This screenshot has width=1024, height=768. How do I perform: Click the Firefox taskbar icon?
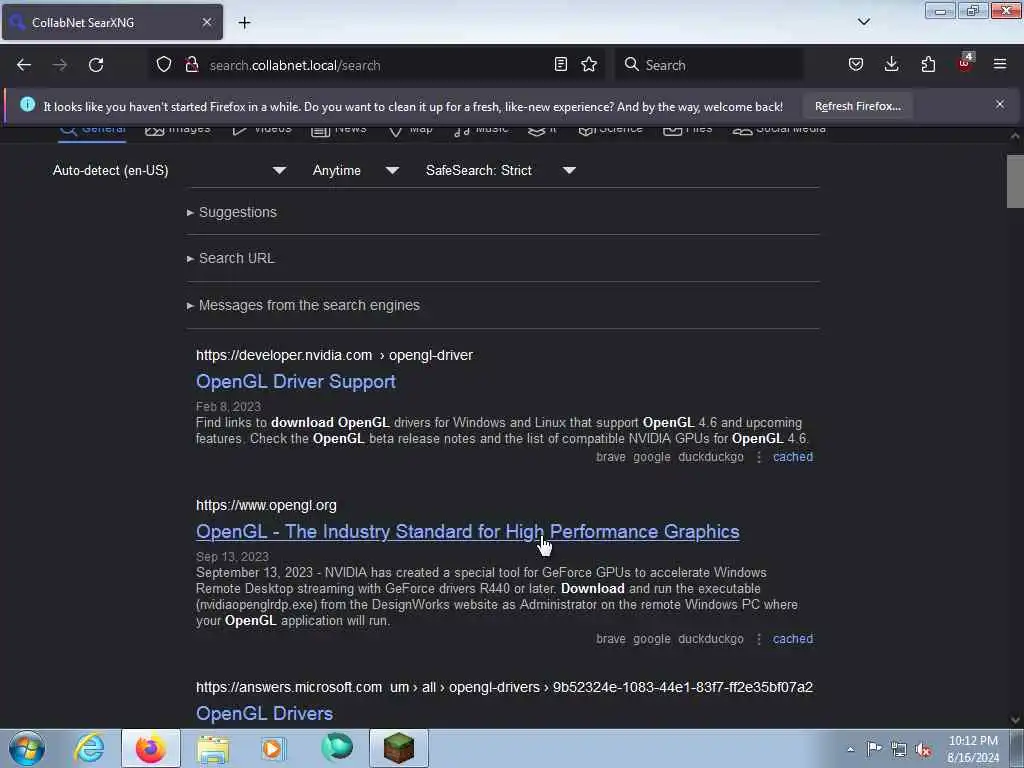pyautogui.click(x=151, y=748)
